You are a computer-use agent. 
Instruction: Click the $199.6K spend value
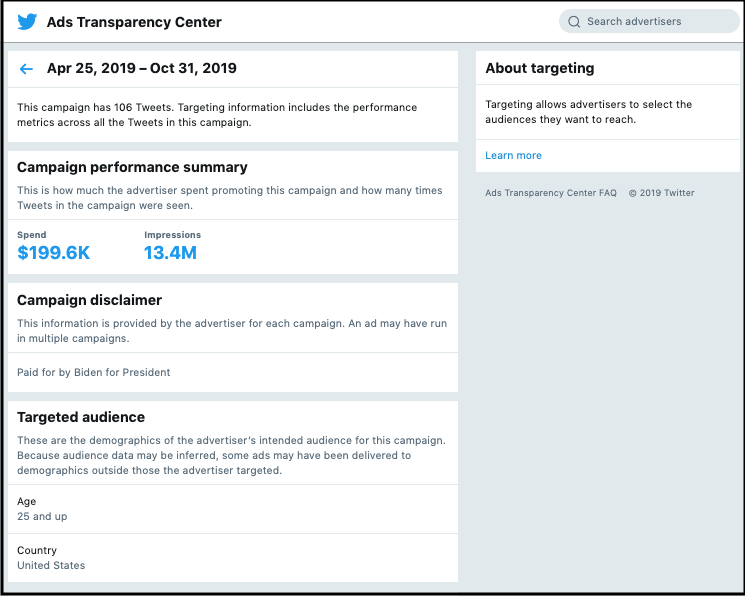53,253
